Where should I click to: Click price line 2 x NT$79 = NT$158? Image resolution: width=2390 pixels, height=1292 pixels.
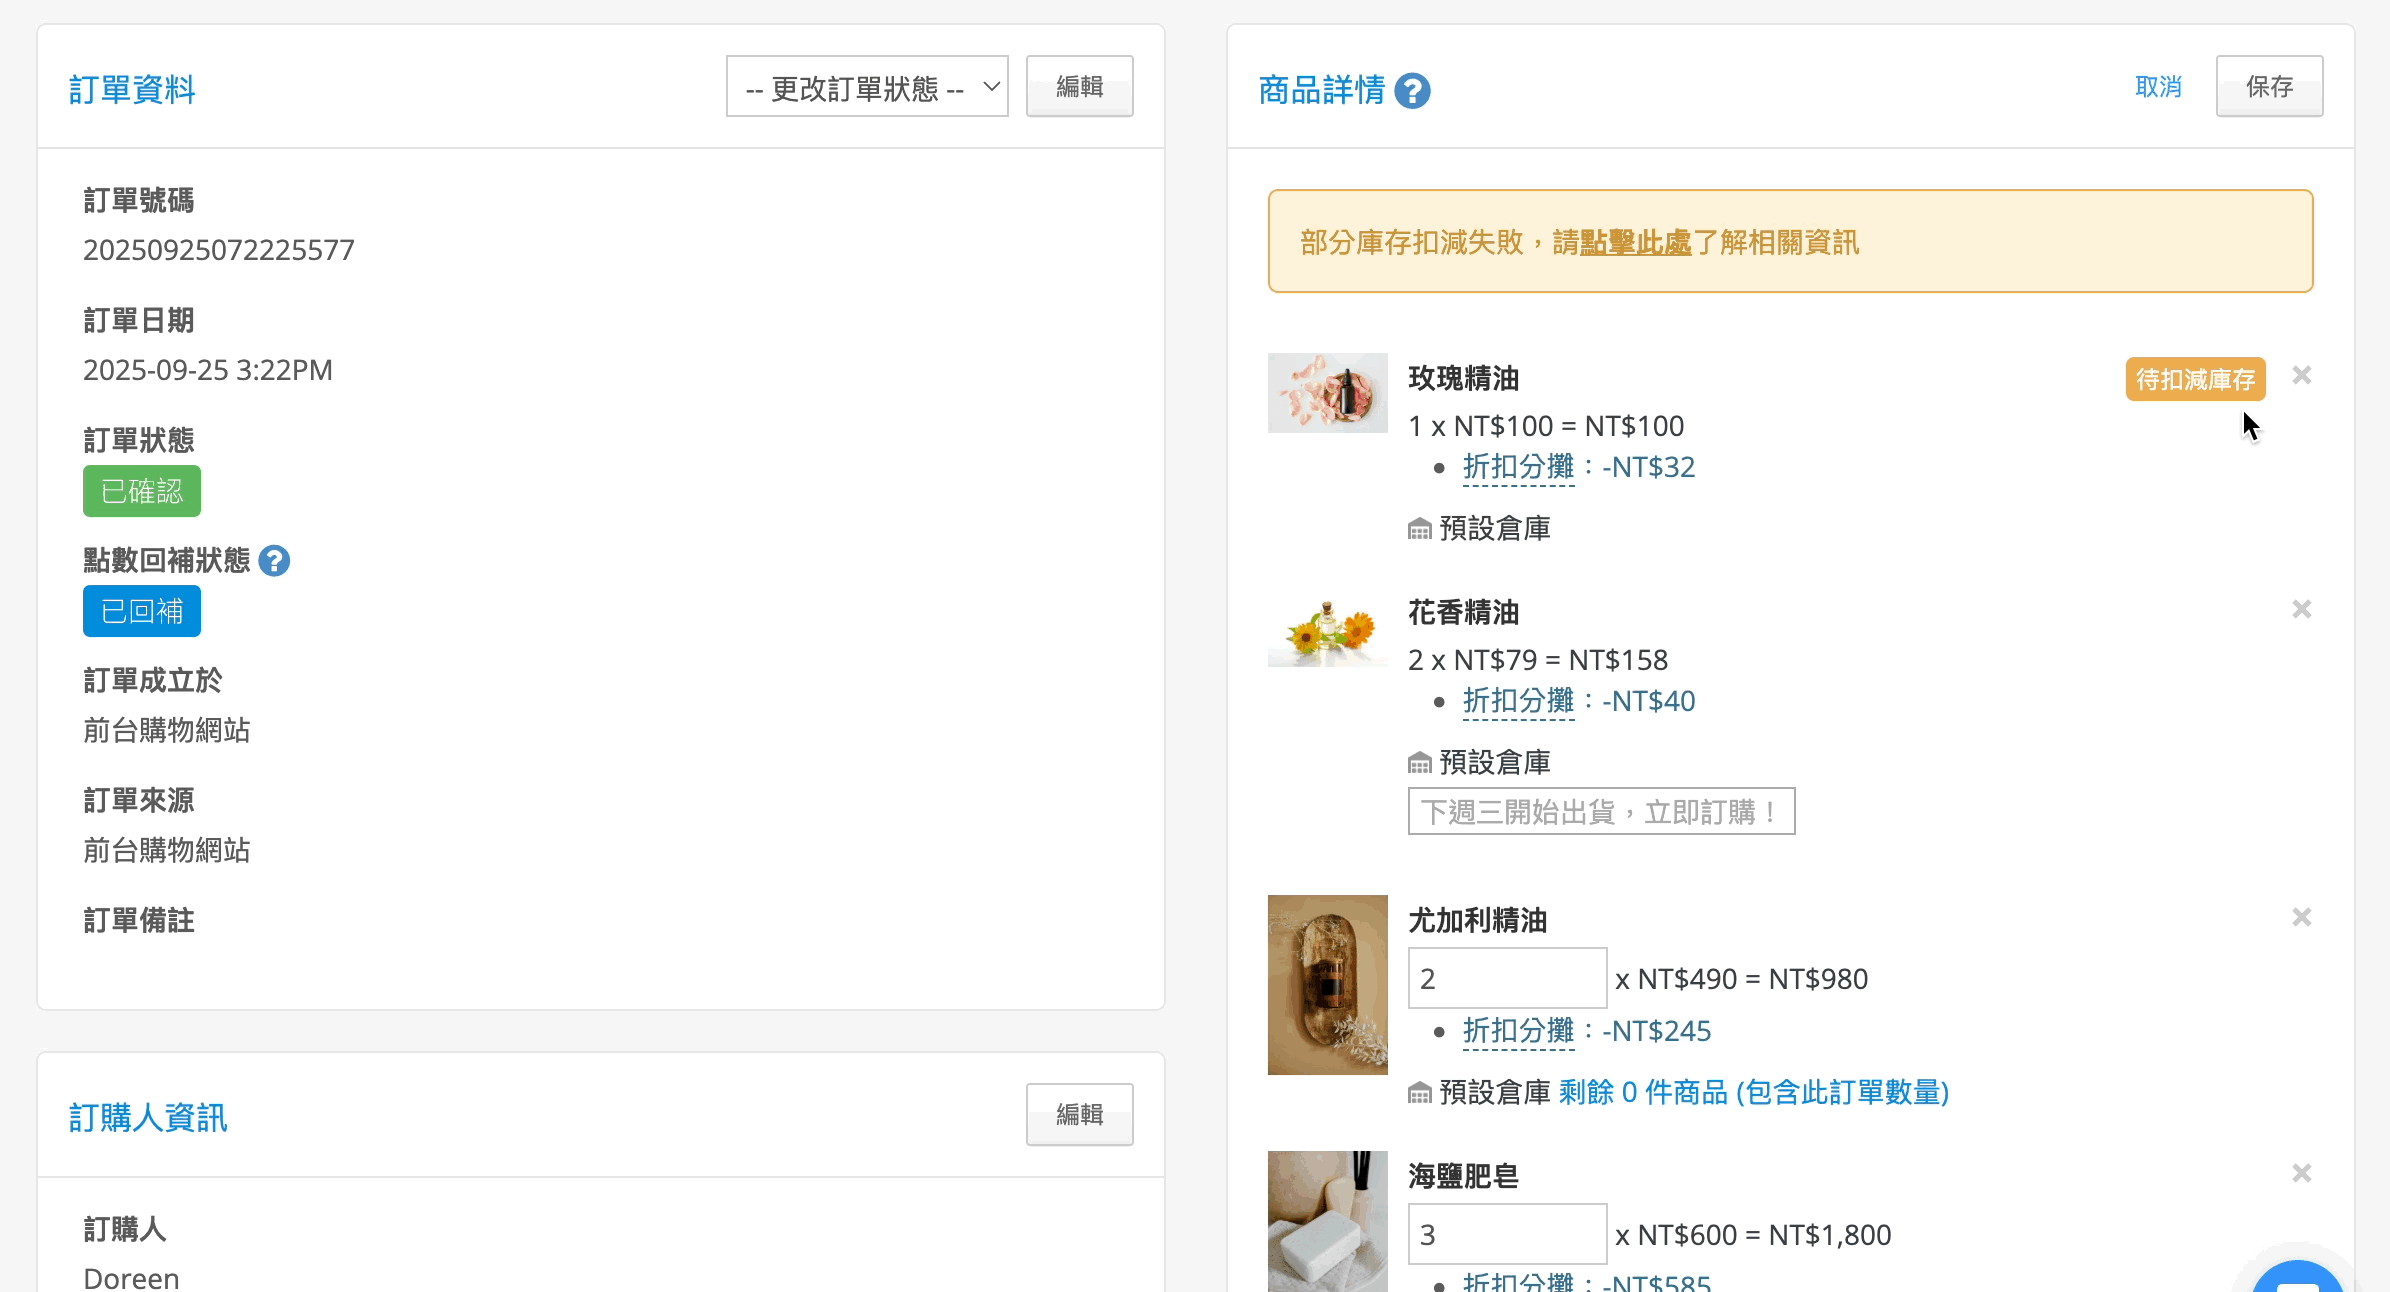(x=1538, y=660)
